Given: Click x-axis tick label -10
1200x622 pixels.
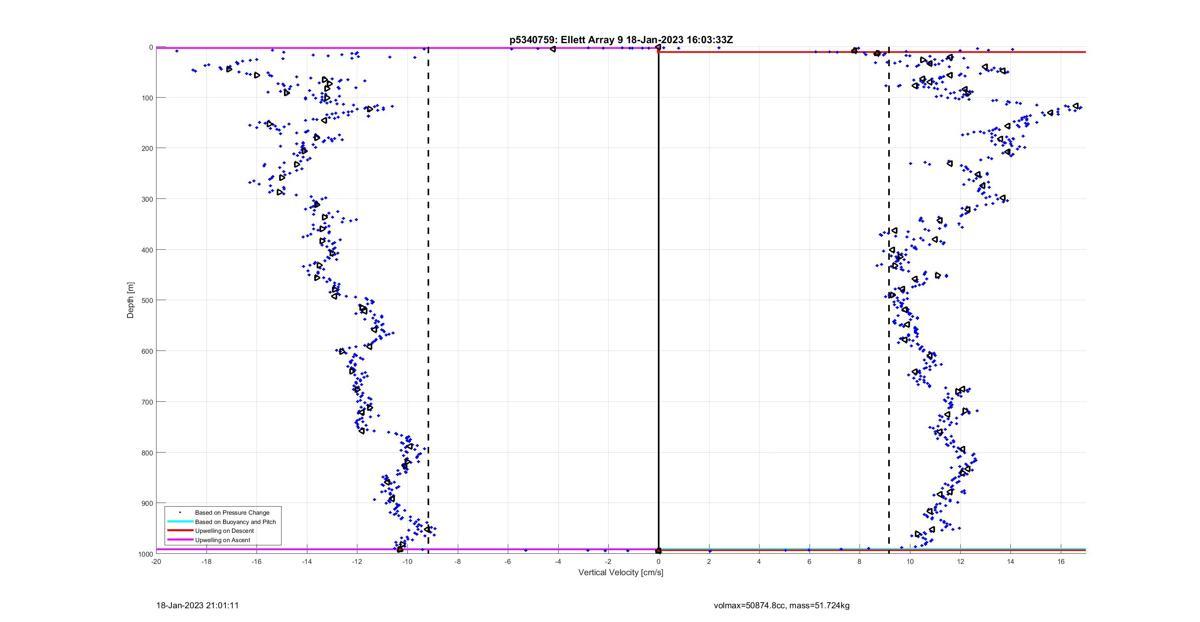Looking at the screenshot, I should (x=407, y=561).
